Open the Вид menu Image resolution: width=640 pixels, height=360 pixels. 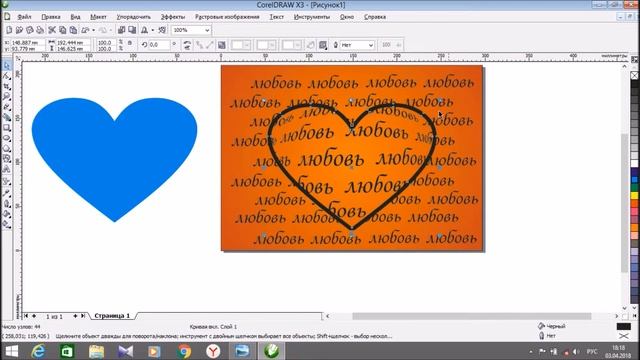pyautogui.click(x=75, y=17)
